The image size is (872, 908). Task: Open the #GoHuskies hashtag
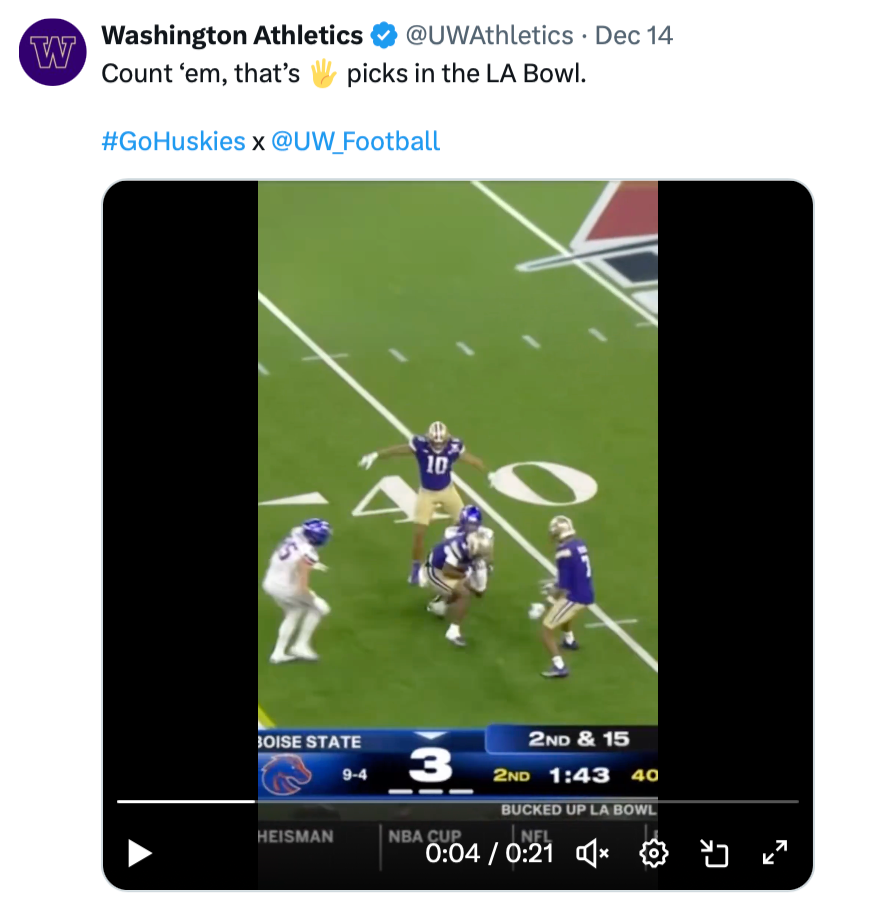173,141
